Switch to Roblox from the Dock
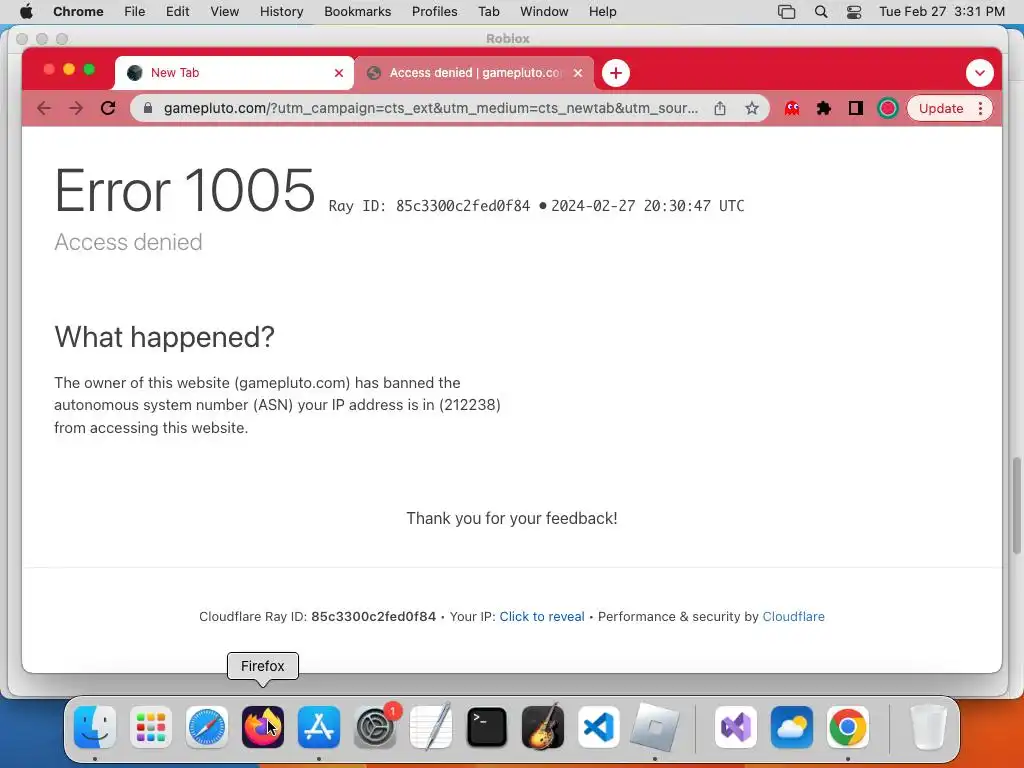The height and width of the screenshot is (768, 1024). coord(655,727)
